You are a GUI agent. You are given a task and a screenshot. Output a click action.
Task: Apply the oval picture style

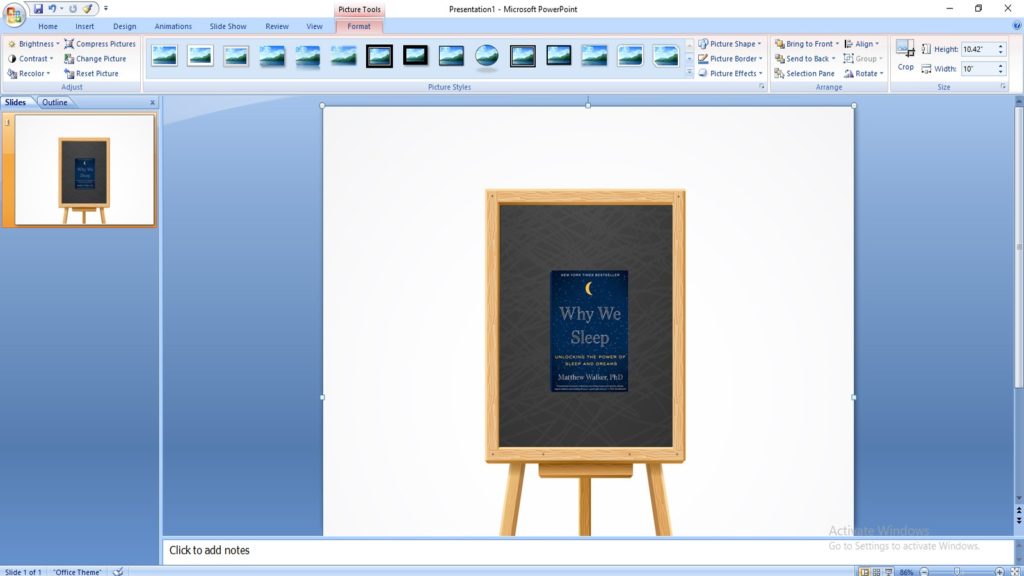point(487,56)
